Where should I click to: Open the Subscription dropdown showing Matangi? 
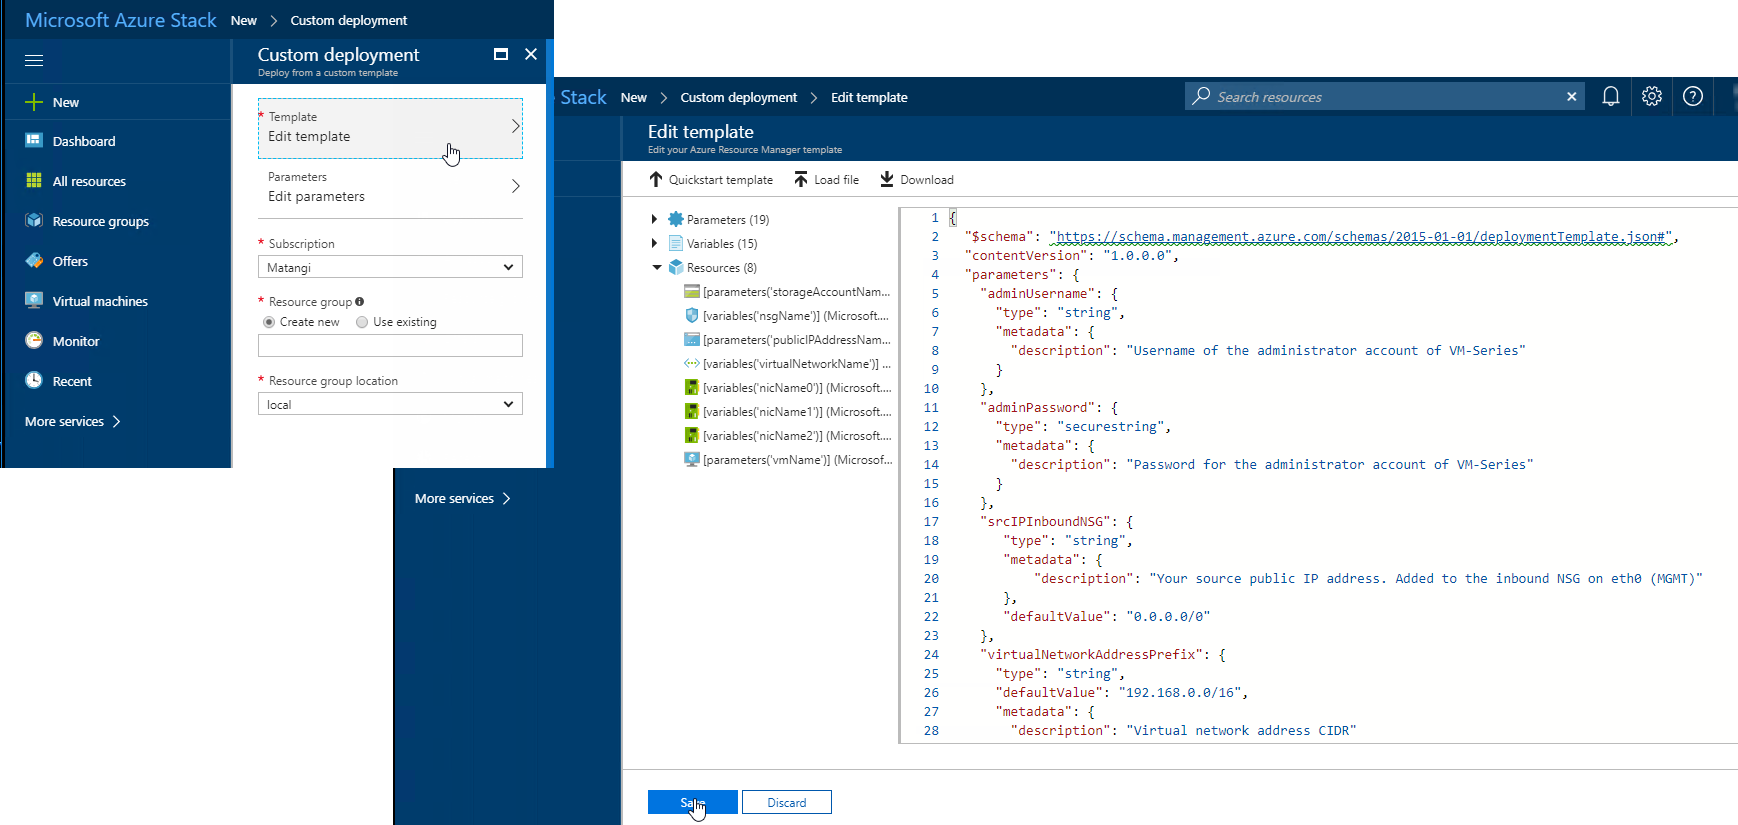click(x=390, y=267)
